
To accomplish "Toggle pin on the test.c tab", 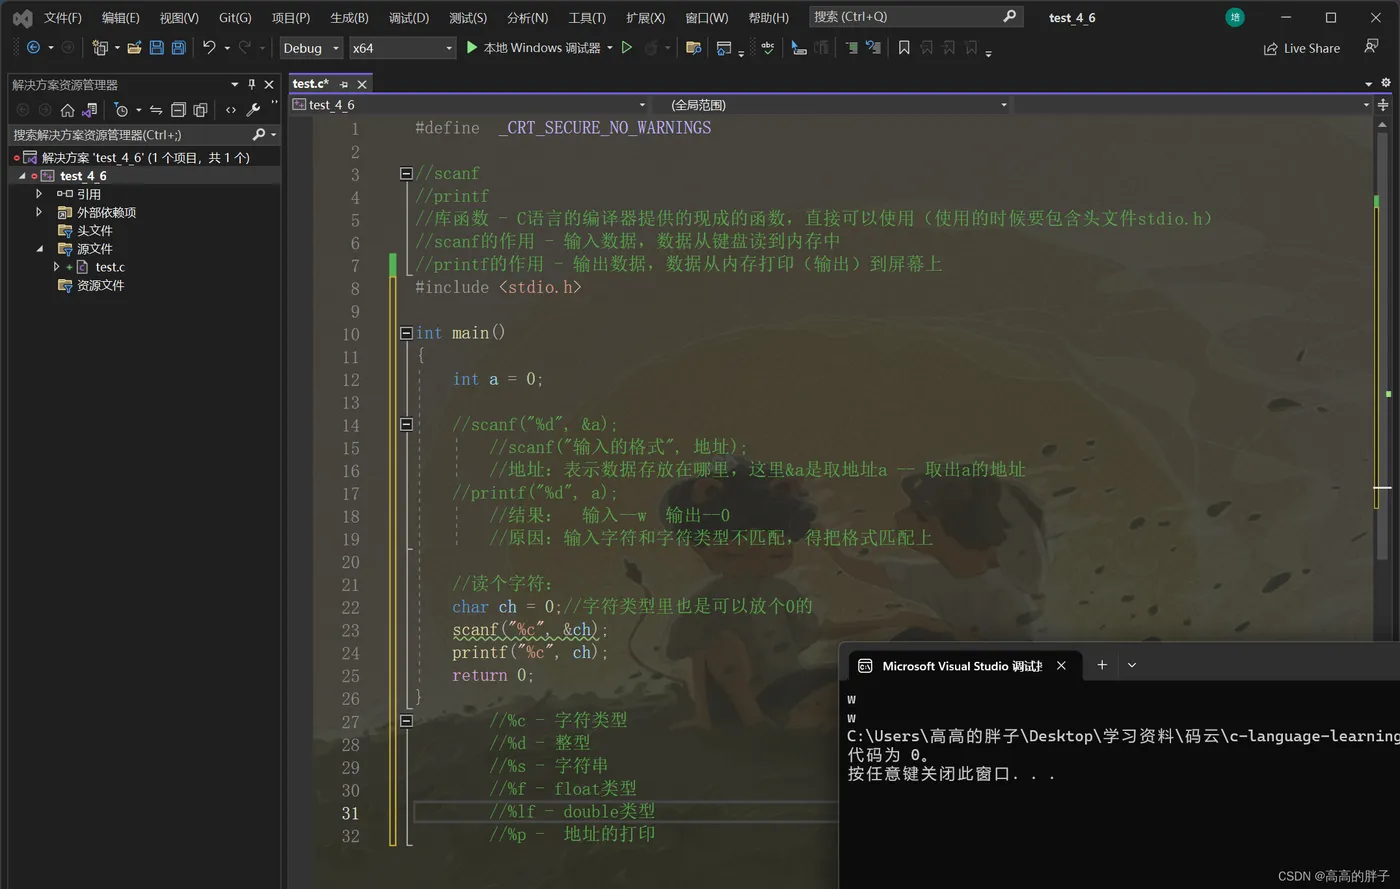I will 344,84.
